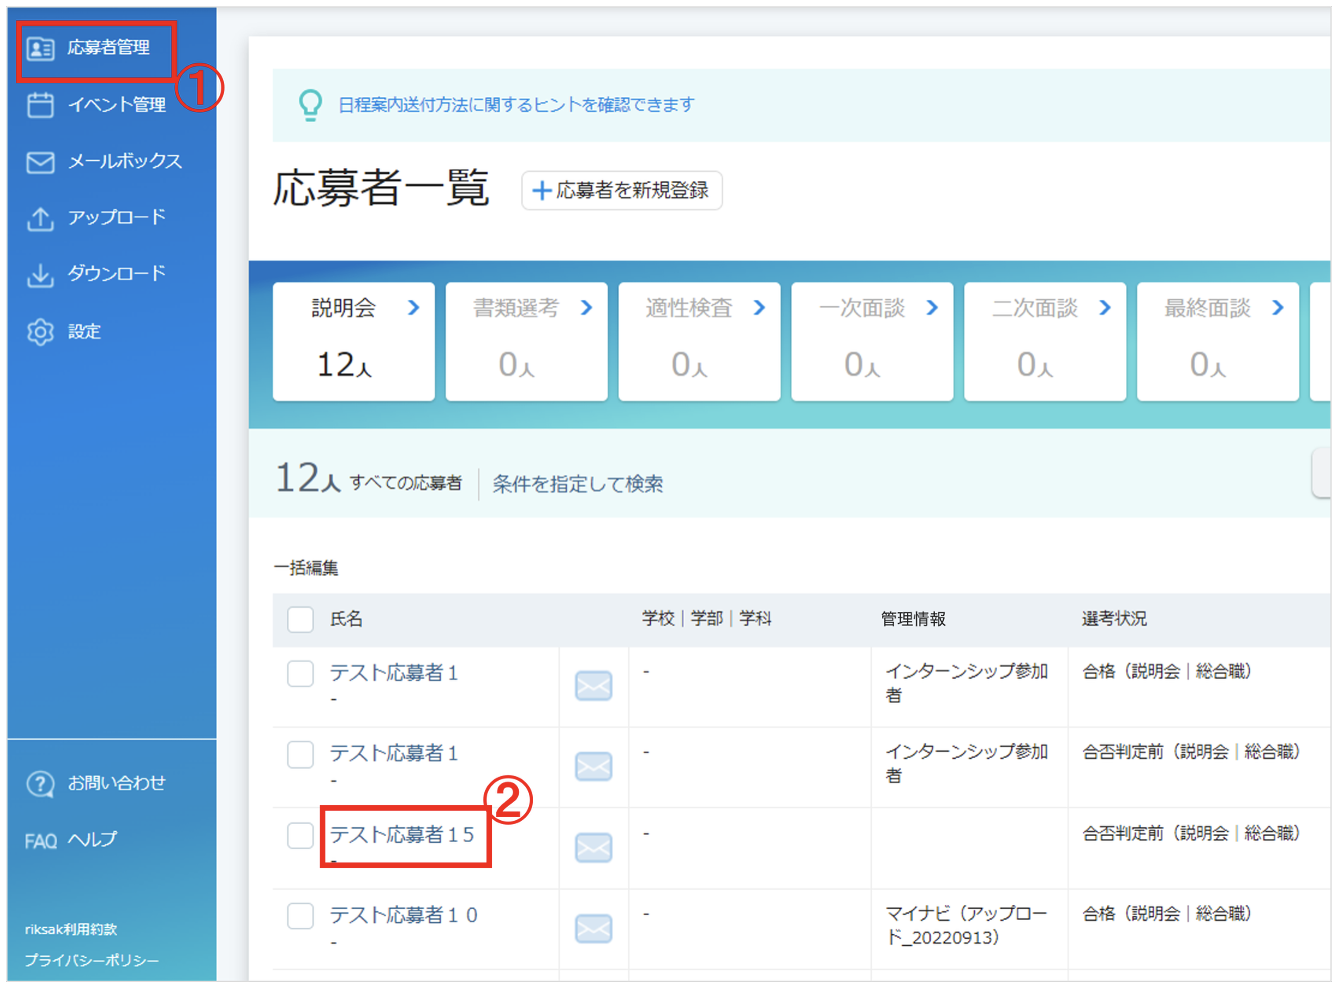The height and width of the screenshot is (994, 1342).
Task: Open the プライバシーポリシー link
Action: pos(92,961)
